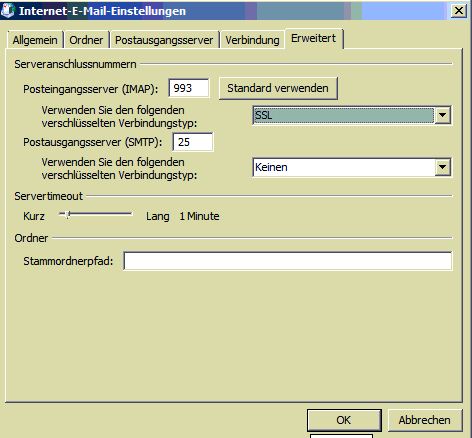
Task: Open the Keinen encryption dropdown arrow
Action: click(443, 167)
